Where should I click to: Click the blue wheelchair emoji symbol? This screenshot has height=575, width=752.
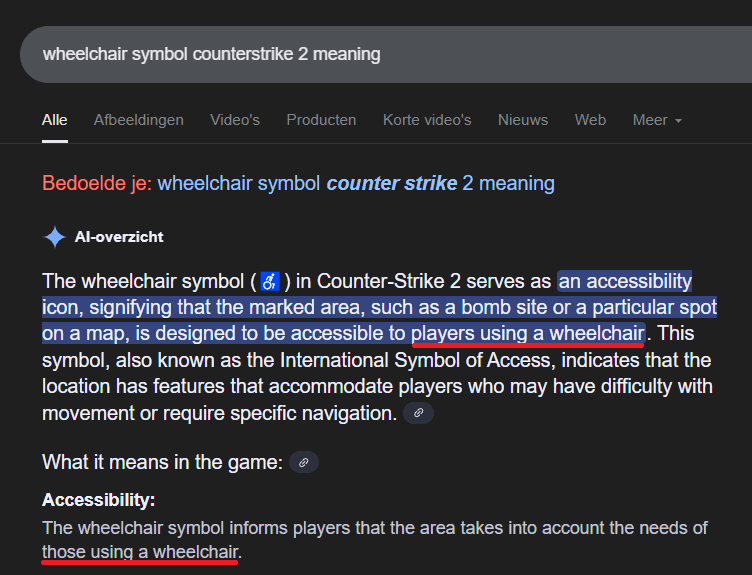[x=270, y=282]
